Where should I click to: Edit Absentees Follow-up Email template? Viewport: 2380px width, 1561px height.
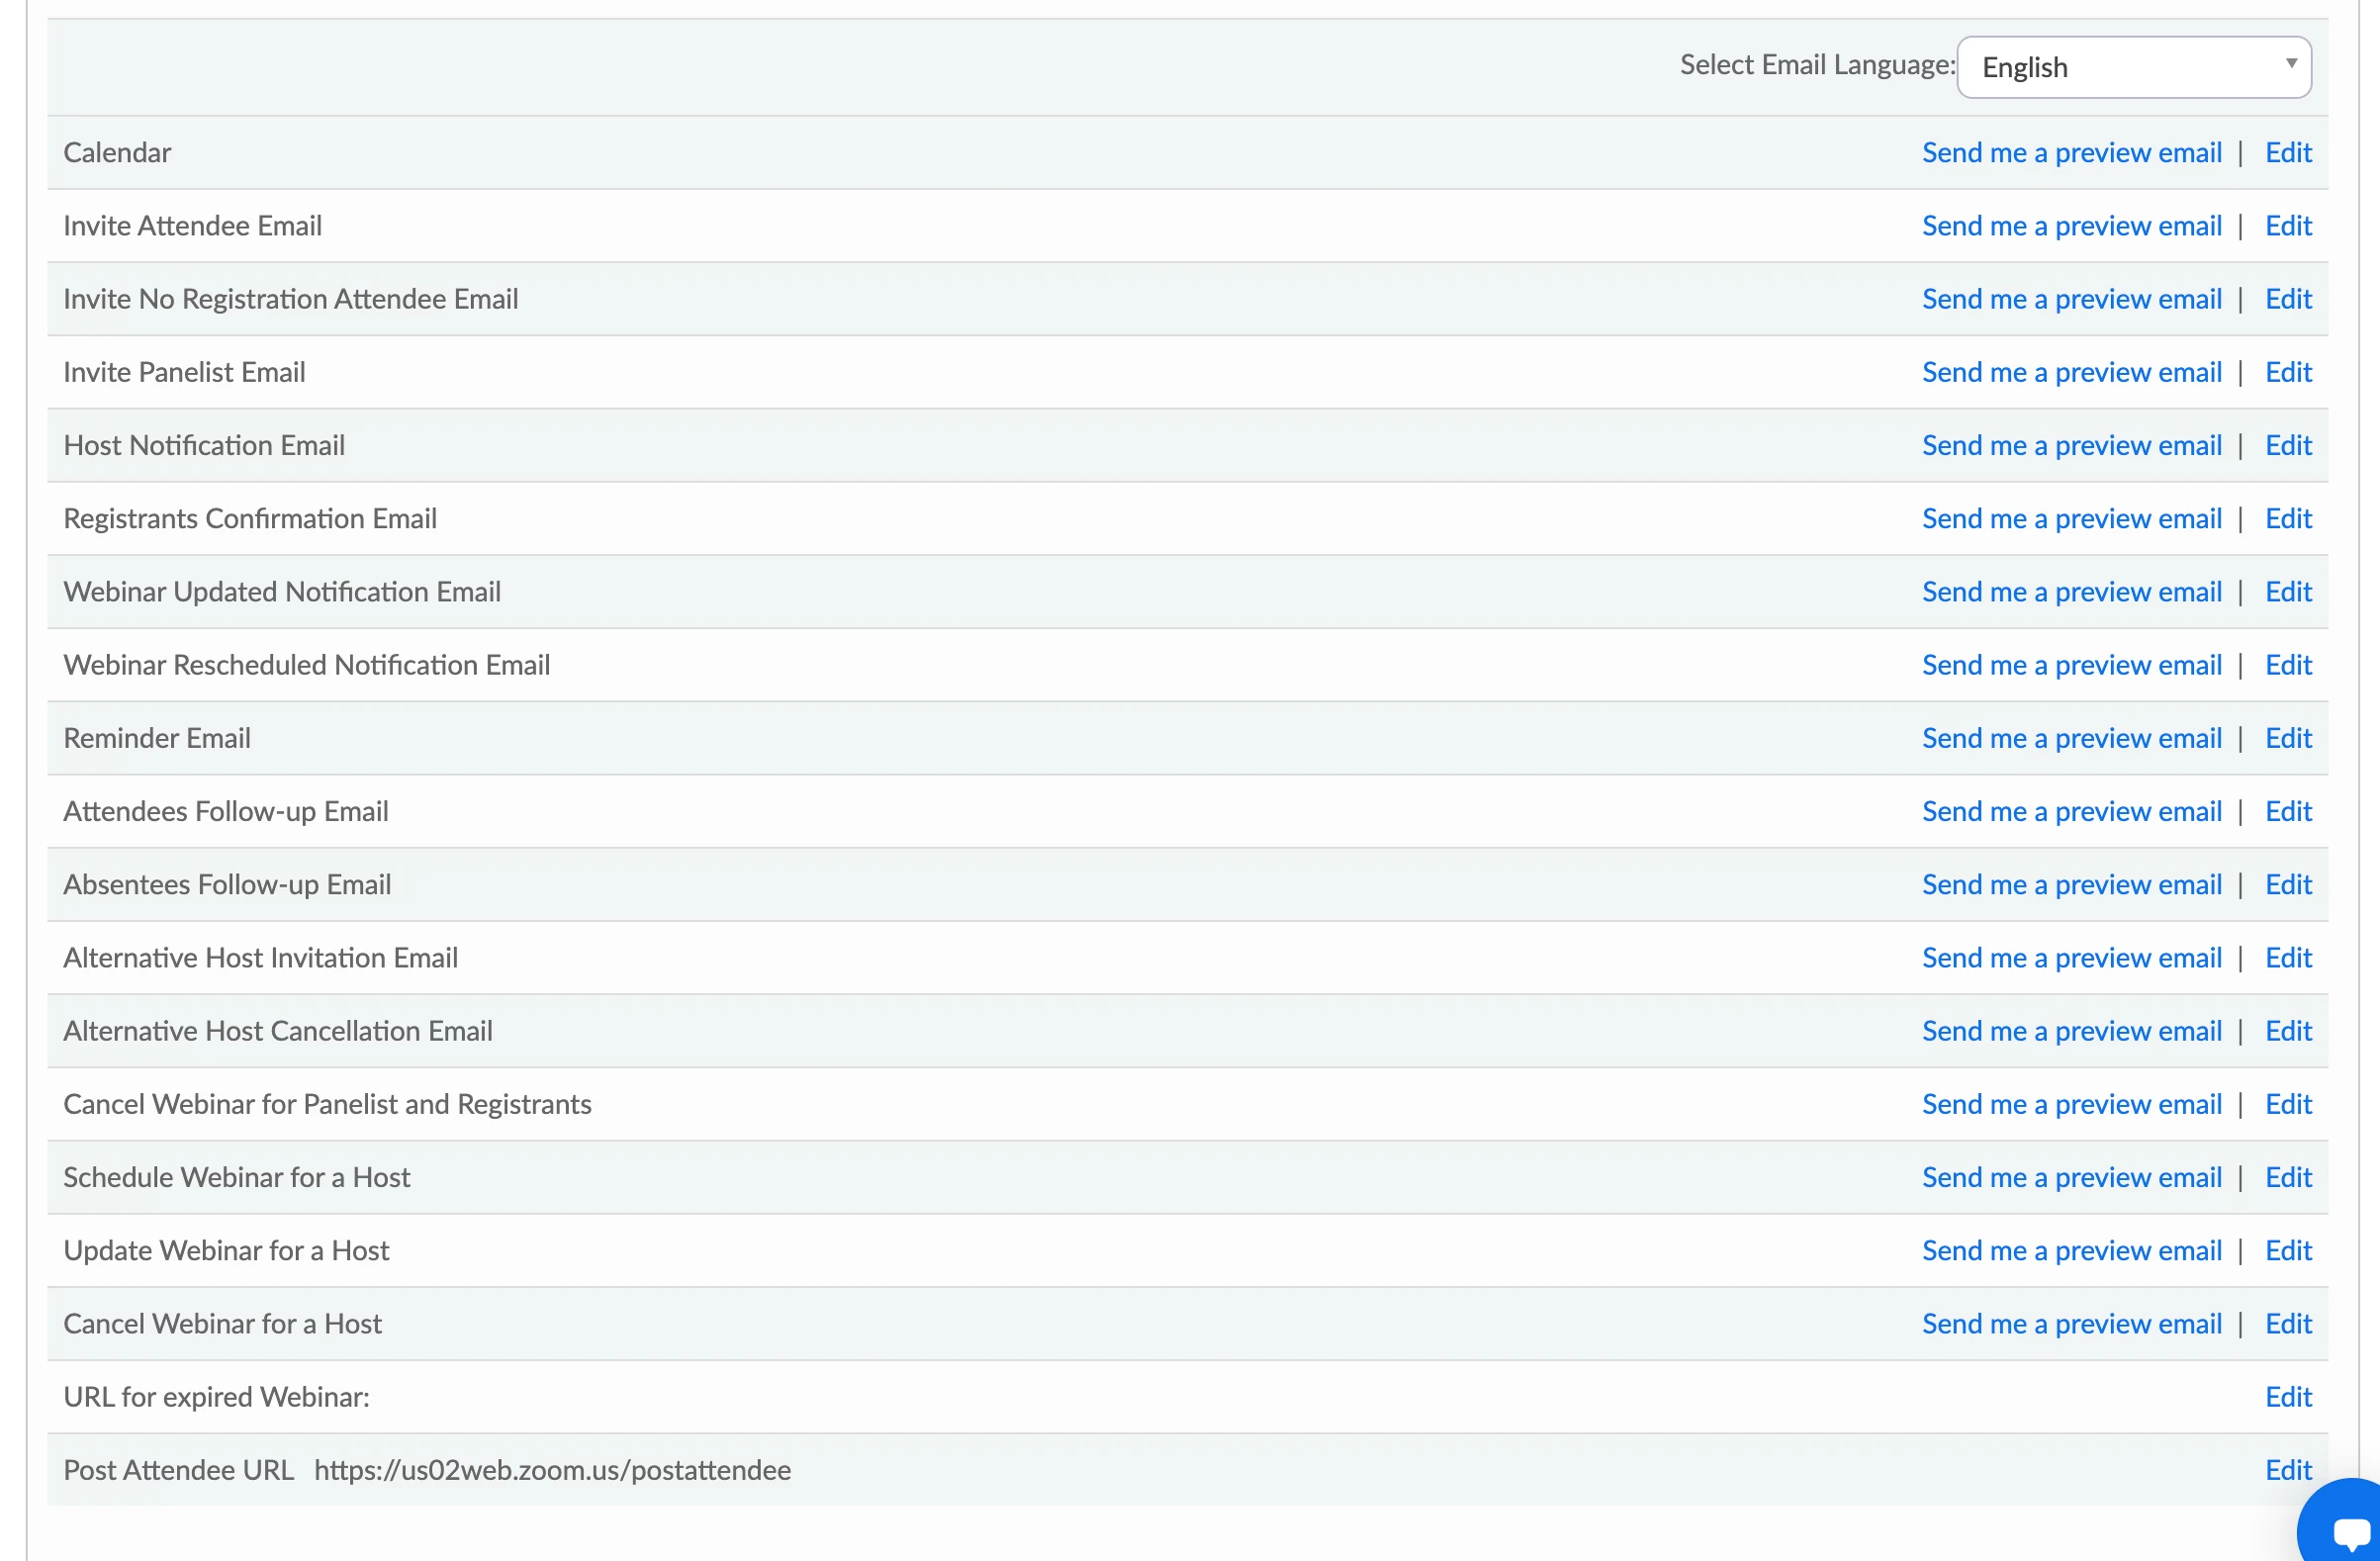pyautogui.click(x=2287, y=884)
